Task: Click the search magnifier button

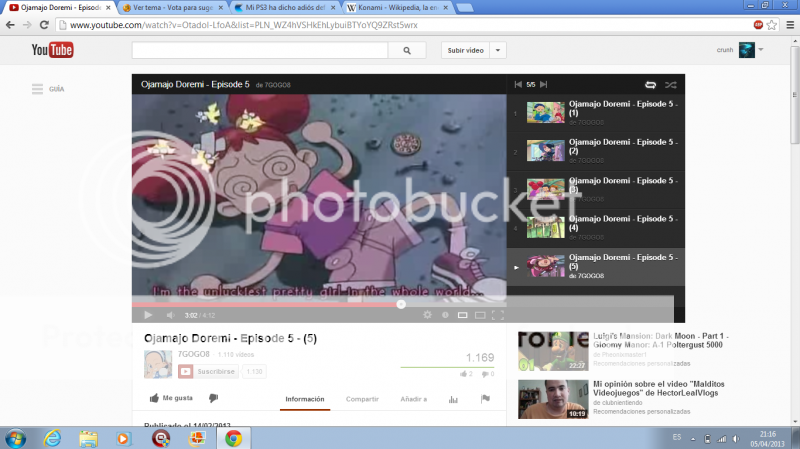Action: point(407,51)
